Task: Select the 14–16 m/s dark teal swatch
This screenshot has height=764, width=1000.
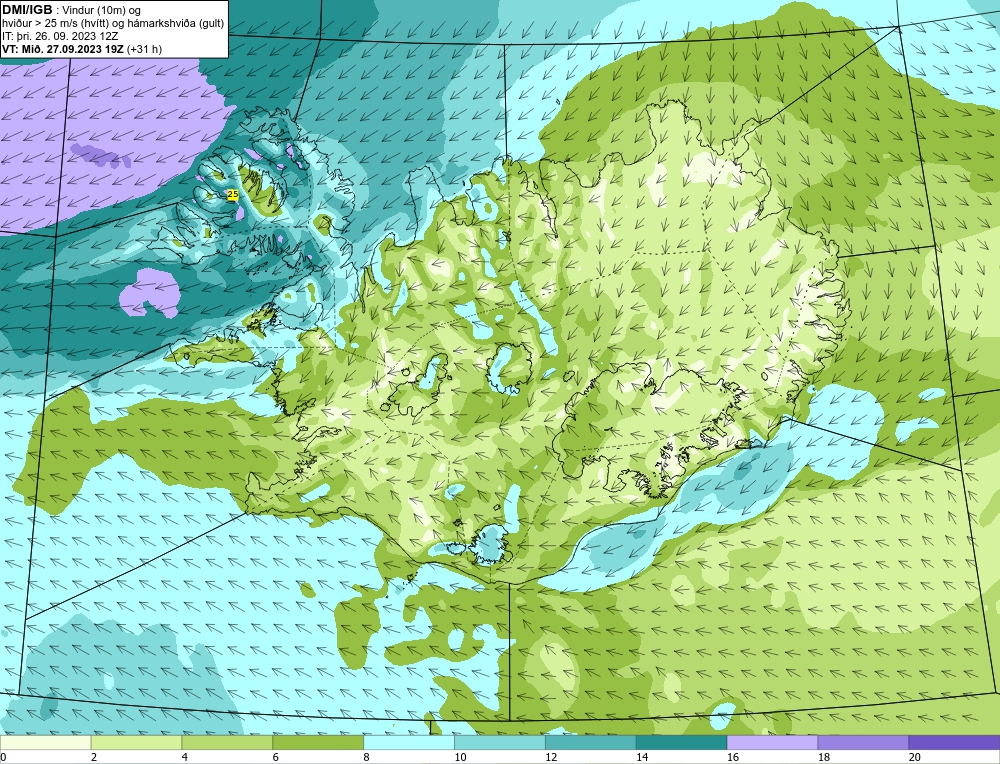Action: (x=682, y=742)
